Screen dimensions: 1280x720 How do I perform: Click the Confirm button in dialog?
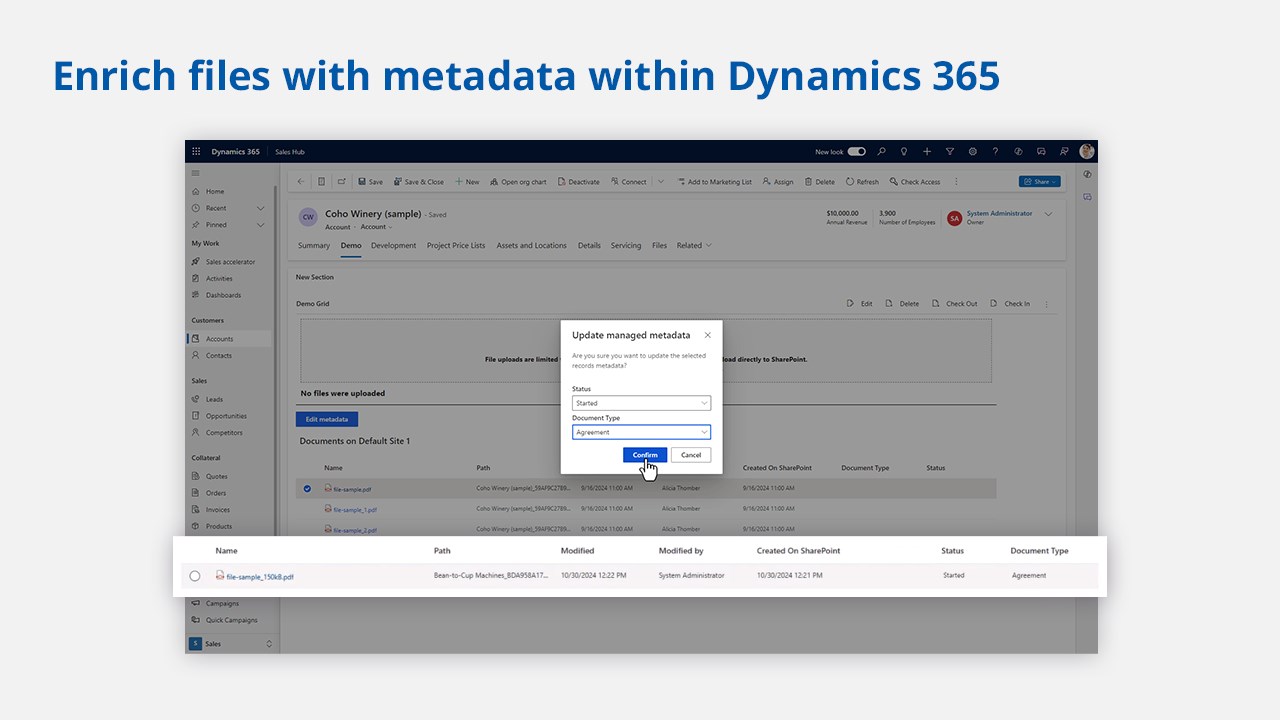point(645,455)
